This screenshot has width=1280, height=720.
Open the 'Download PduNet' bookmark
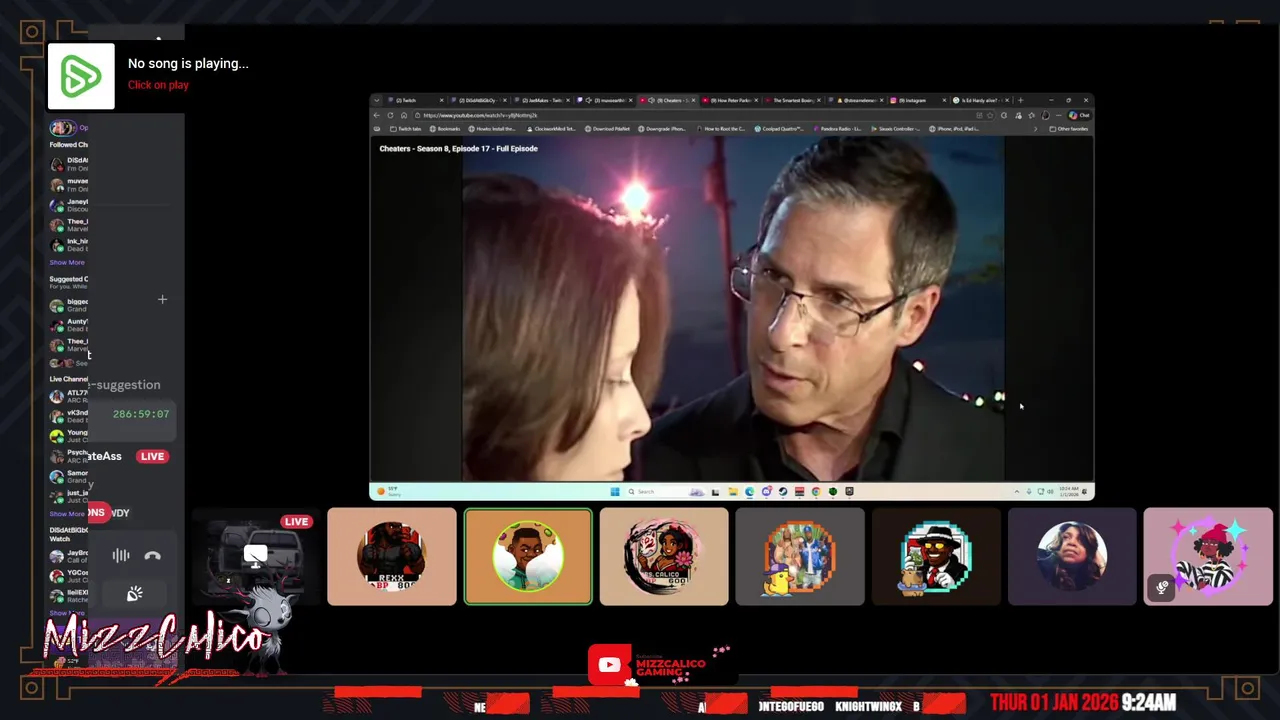[x=606, y=129]
